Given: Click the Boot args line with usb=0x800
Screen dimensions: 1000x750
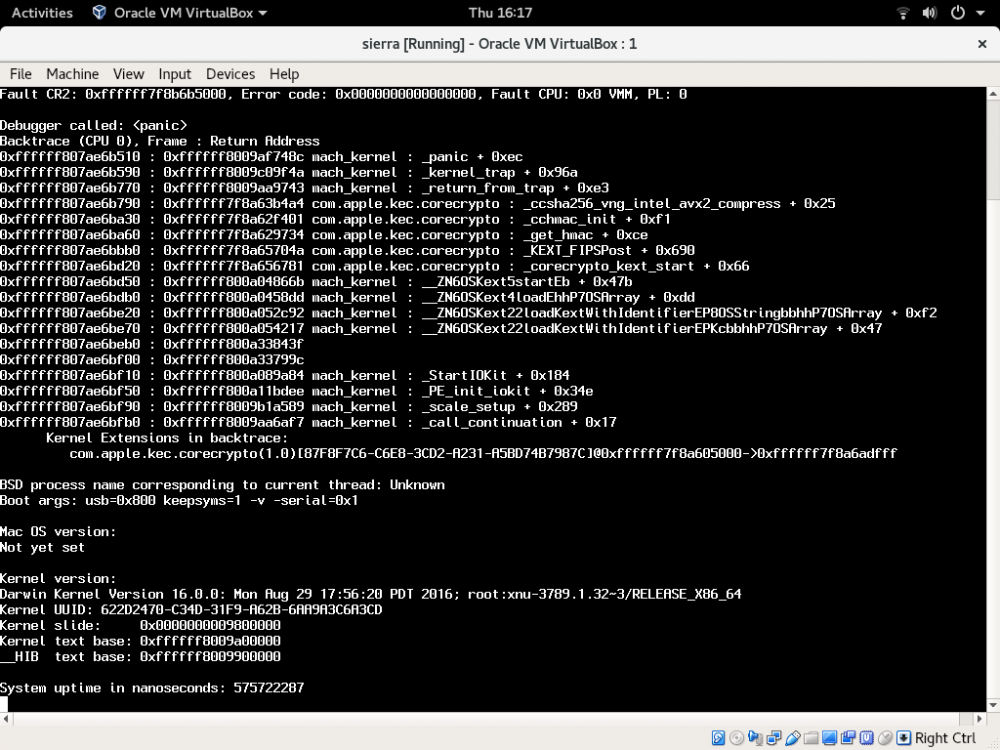Looking at the screenshot, I should coord(179,501).
